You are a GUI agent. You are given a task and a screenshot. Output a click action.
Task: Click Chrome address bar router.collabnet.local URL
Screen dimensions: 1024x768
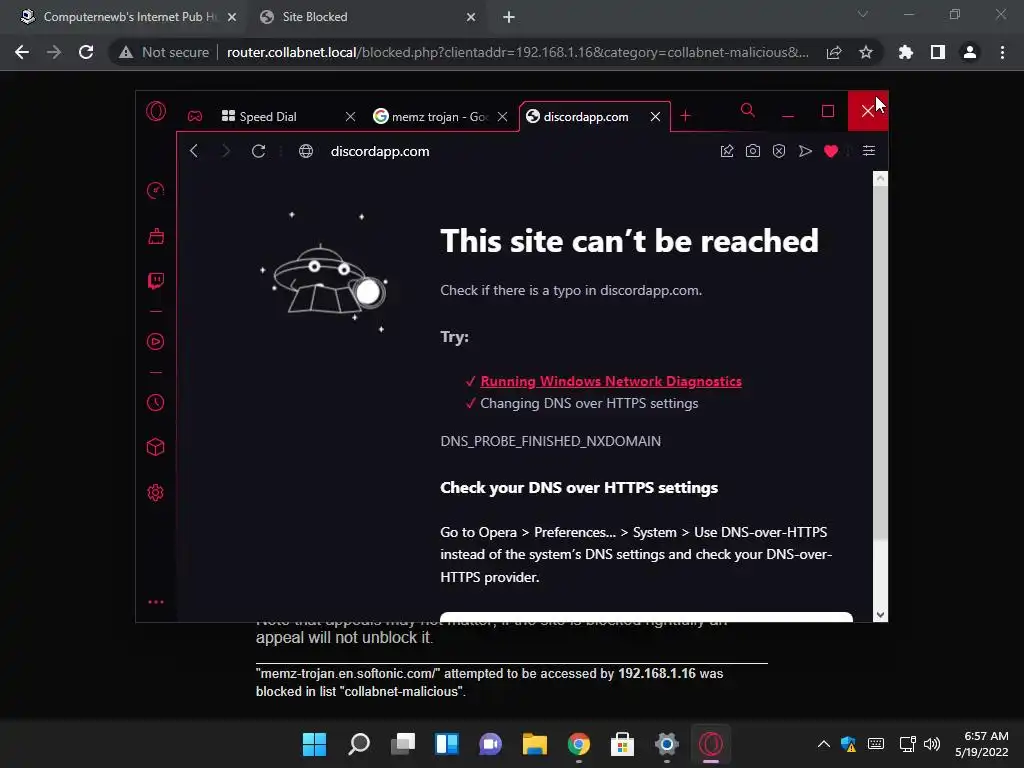(517, 52)
